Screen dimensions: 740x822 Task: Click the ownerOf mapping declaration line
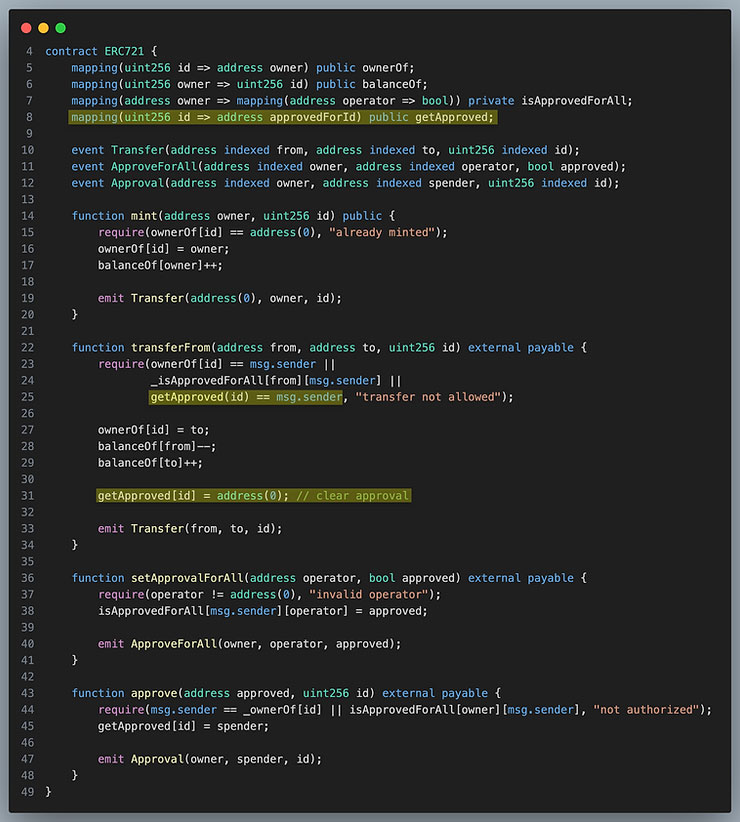(x=243, y=68)
